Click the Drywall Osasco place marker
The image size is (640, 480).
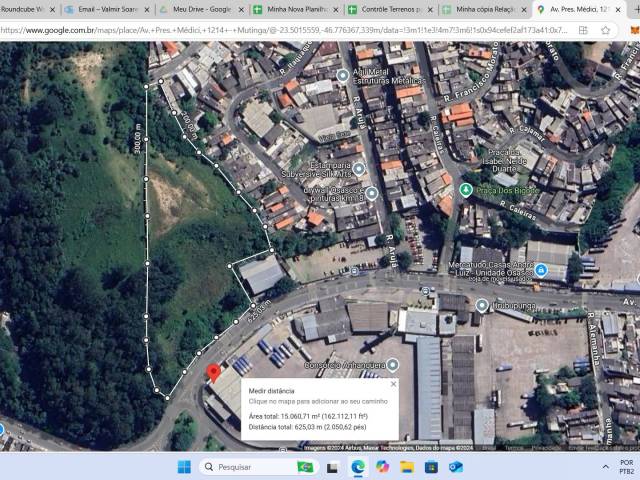[x=371, y=193]
